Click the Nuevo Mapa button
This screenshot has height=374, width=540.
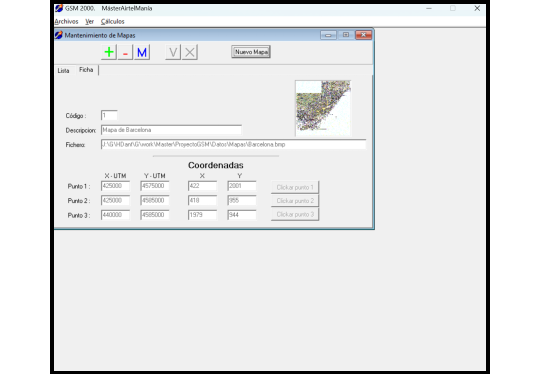(251, 52)
